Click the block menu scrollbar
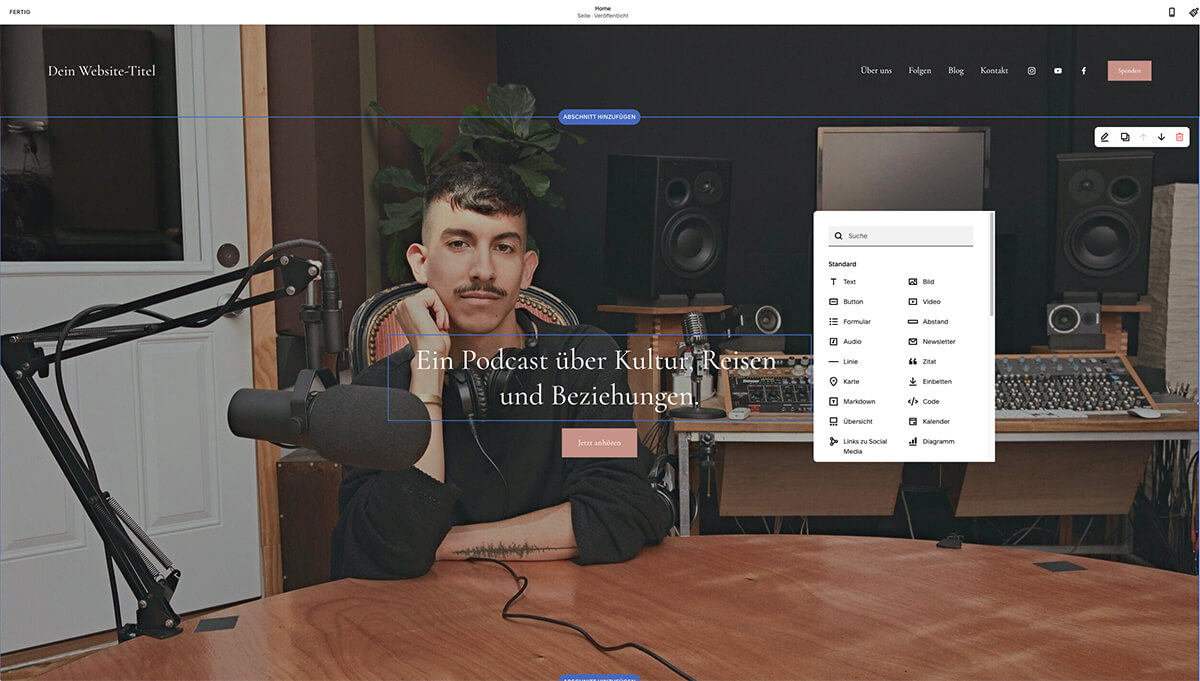 pyautogui.click(x=992, y=265)
